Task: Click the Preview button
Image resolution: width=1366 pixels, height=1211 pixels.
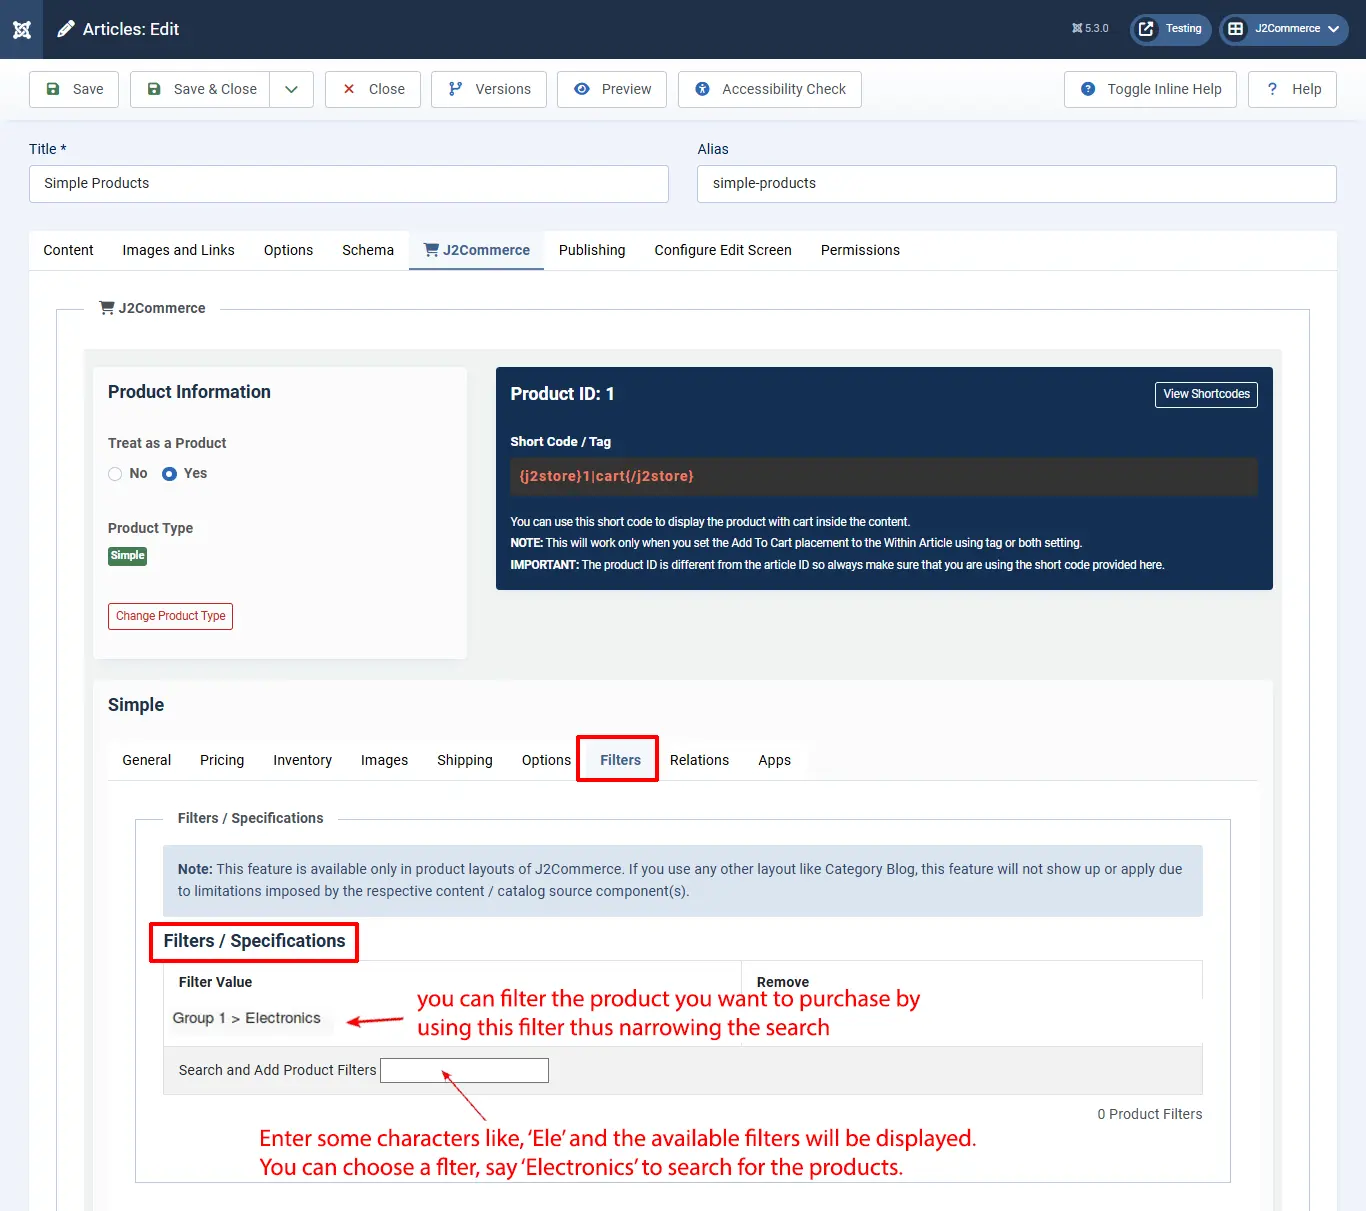Action: pyautogui.click(x=612, y=89)
